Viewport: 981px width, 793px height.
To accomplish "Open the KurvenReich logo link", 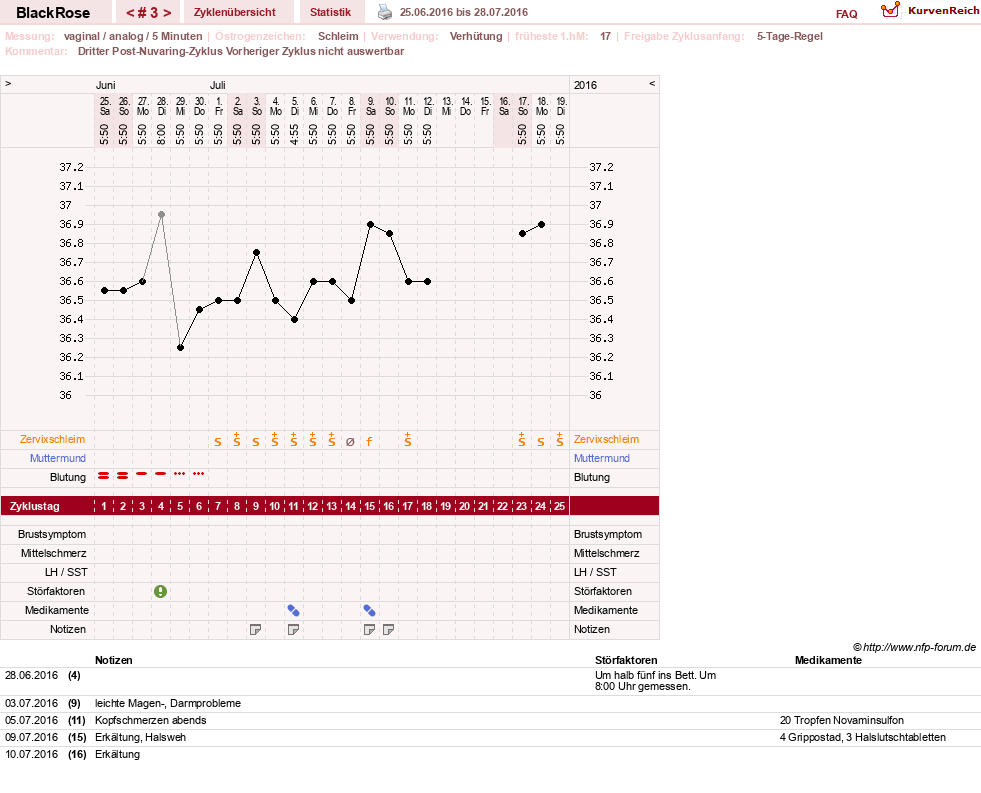I will (929, 10).
